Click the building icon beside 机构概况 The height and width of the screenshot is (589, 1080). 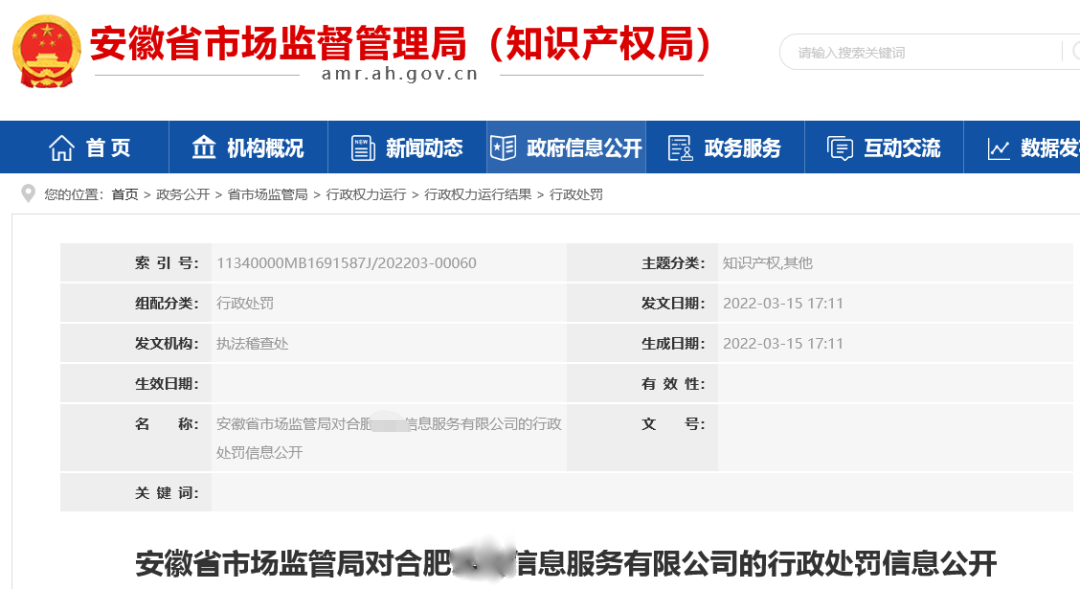tap(204, 148)
